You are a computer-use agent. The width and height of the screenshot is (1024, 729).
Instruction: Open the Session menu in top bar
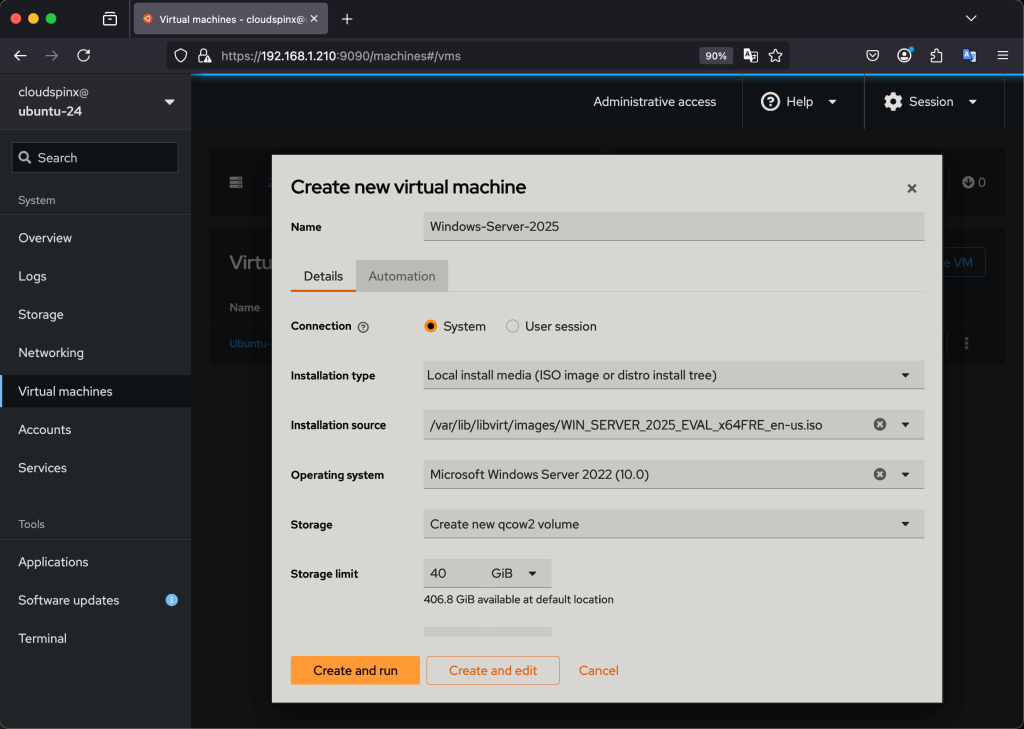point(930,102)
